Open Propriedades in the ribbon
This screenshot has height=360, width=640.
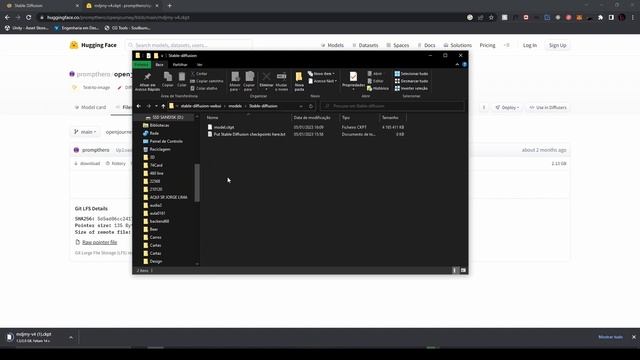pyautogui.click(x=353, y=77)
